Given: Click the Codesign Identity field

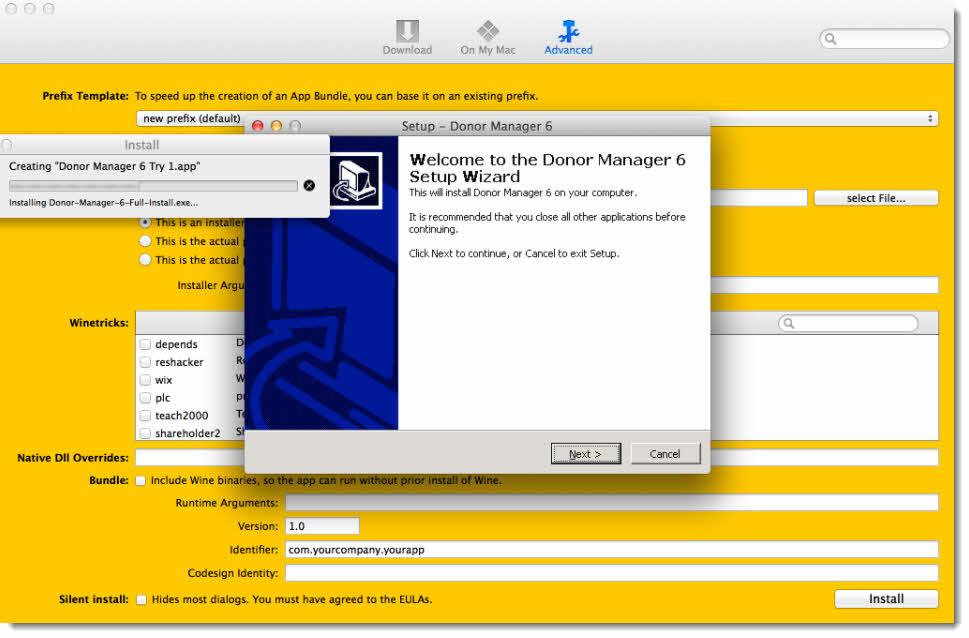Looking at the screenshot, I should [612, 573].
